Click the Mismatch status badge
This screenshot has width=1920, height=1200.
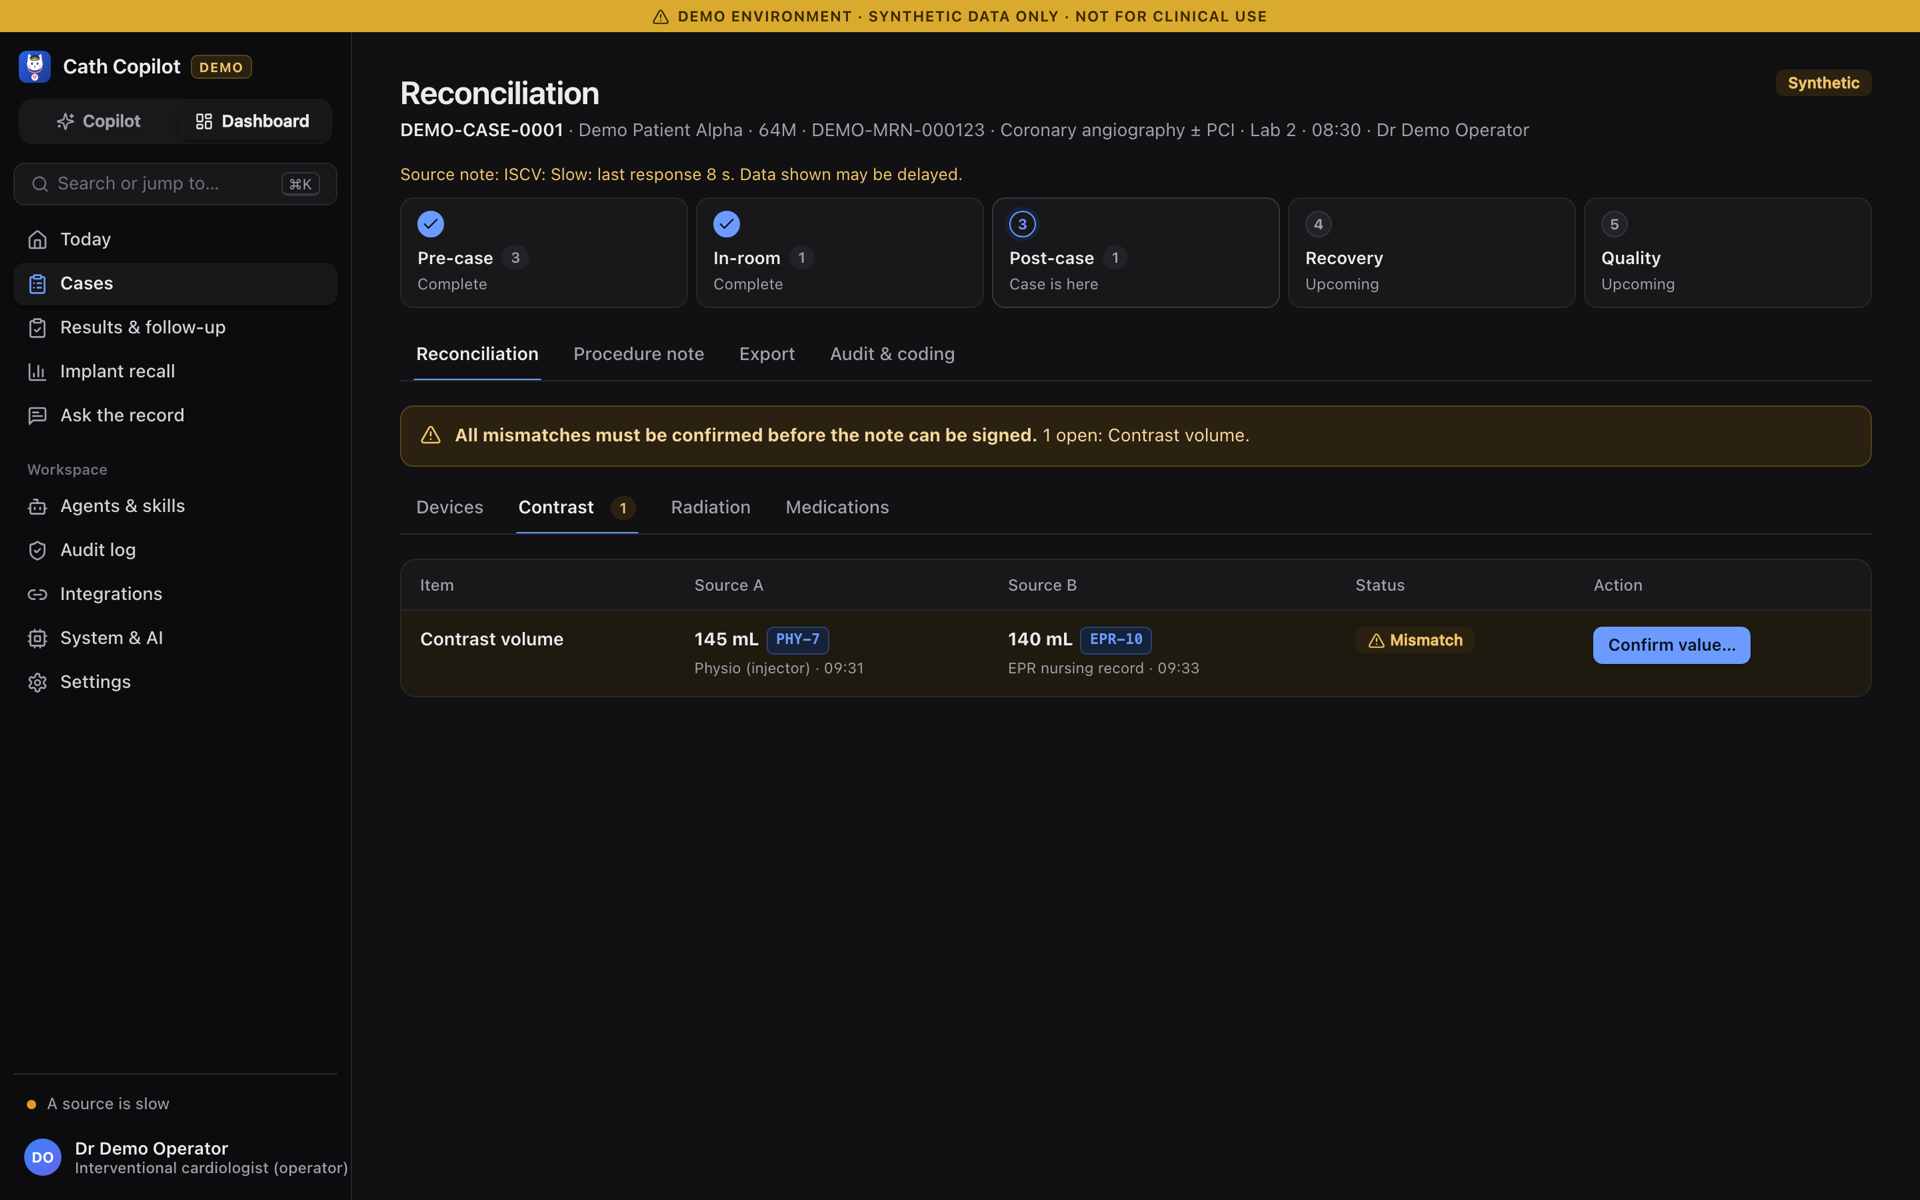(1415, 640)
